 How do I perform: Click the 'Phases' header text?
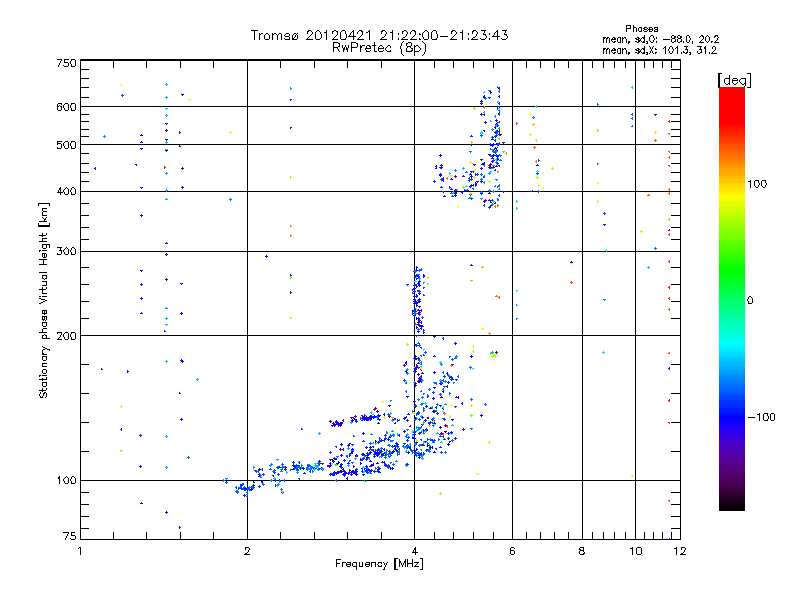[x=641, y=29]
